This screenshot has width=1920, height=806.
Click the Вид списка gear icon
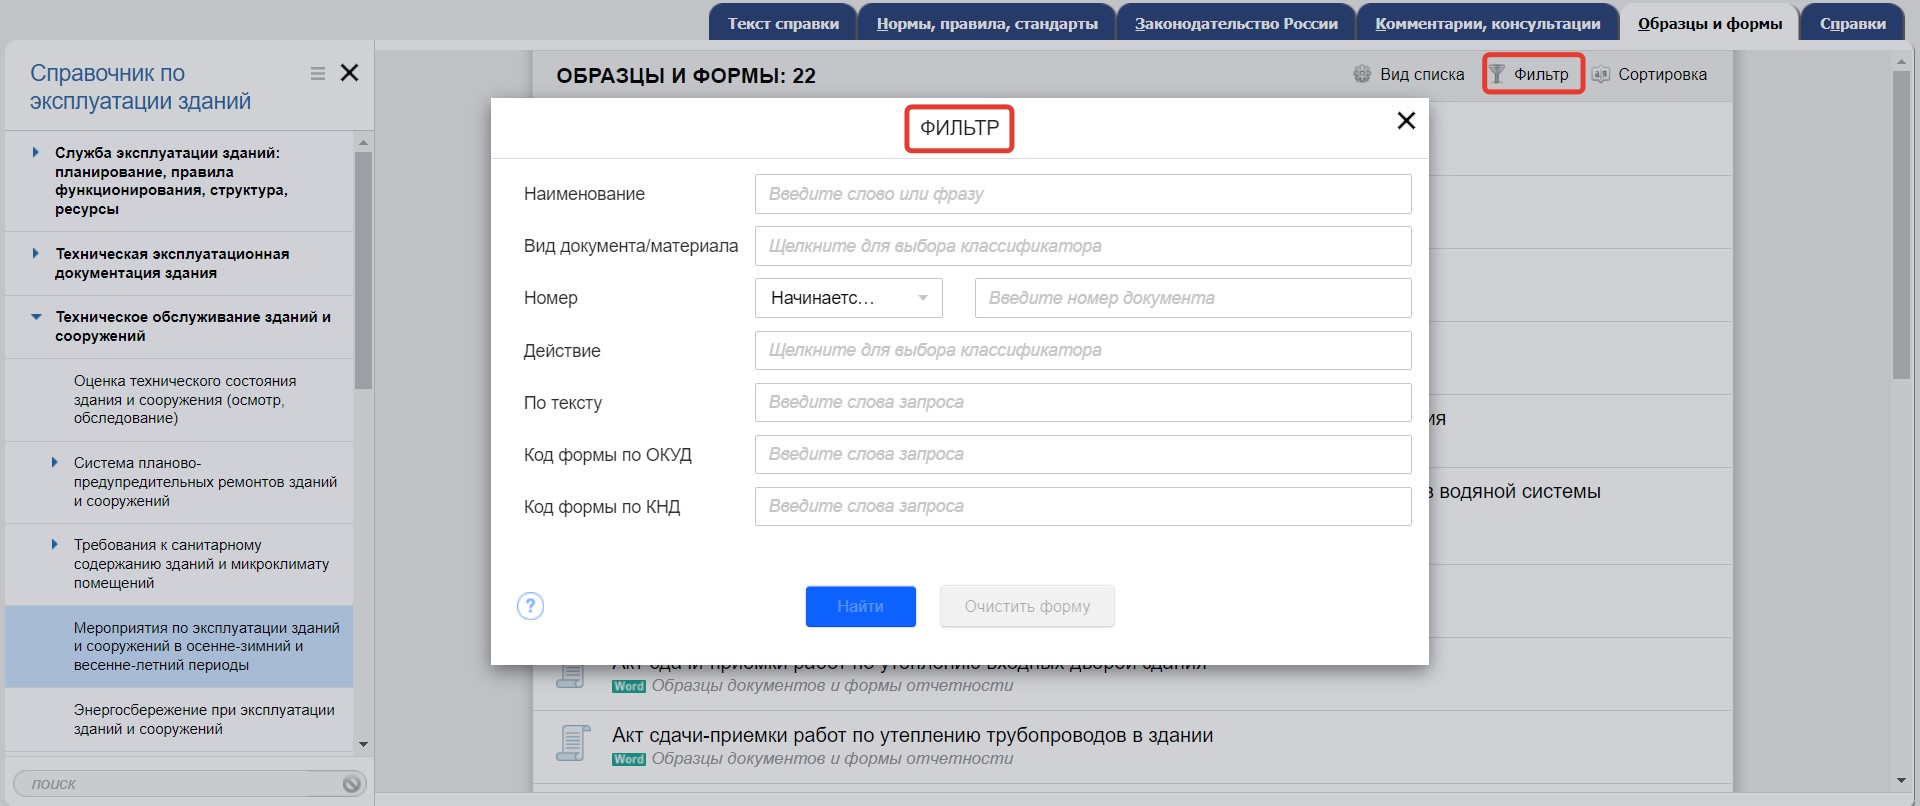1362,74
